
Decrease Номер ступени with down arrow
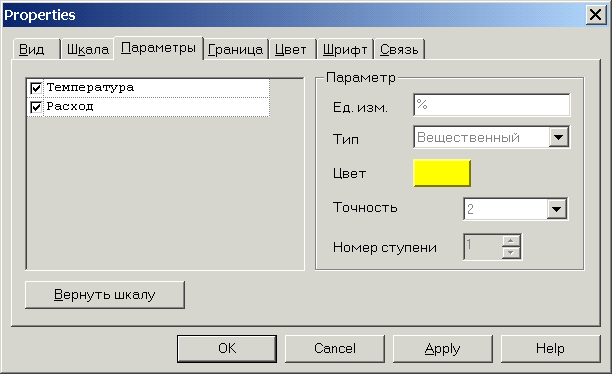click(x=511, y=253)
